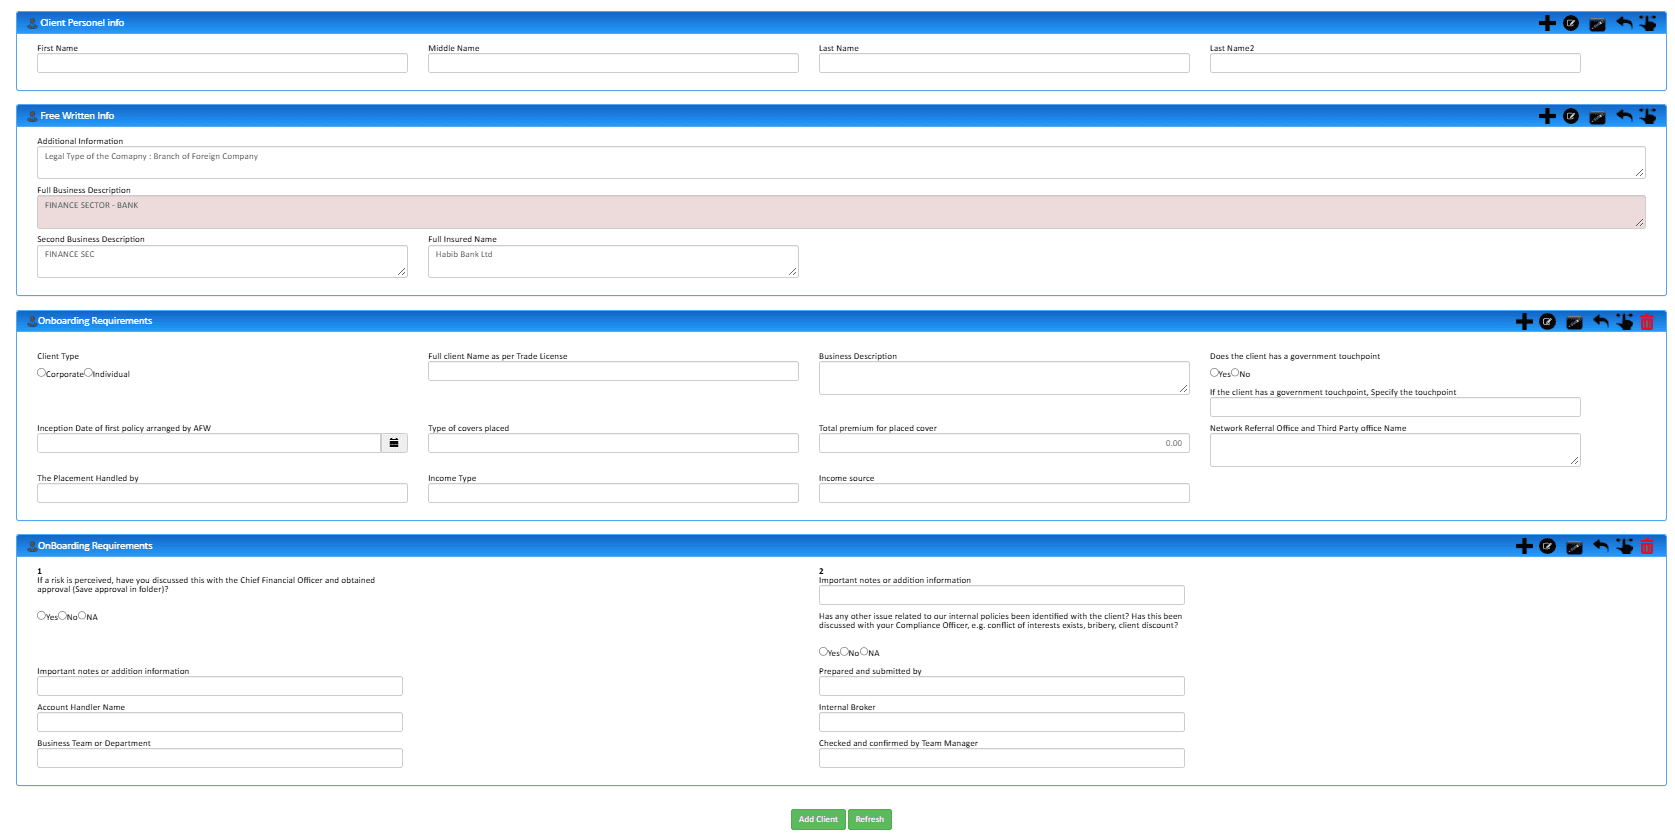
Task: Click the Last Name2 field
Action: pyautogui.click(x=1395, y=63)
